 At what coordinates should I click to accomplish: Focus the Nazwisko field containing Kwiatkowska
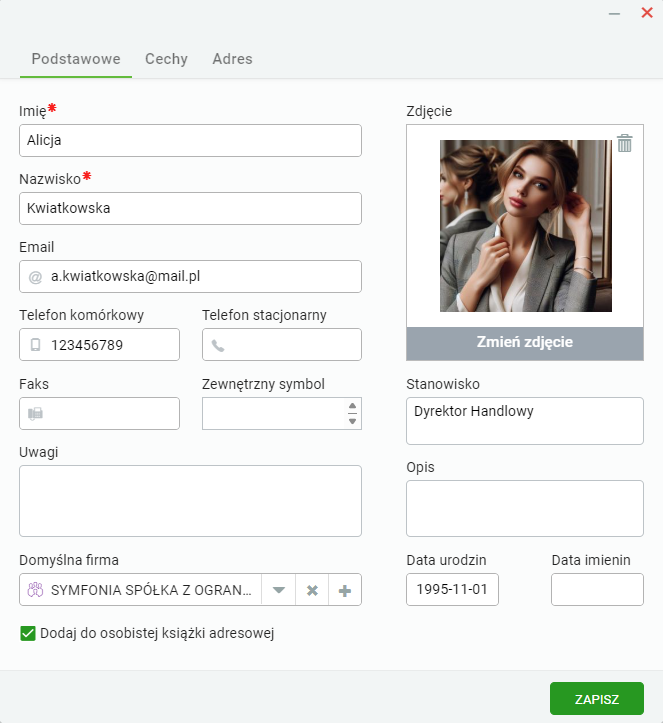click(x=190, y=208)
